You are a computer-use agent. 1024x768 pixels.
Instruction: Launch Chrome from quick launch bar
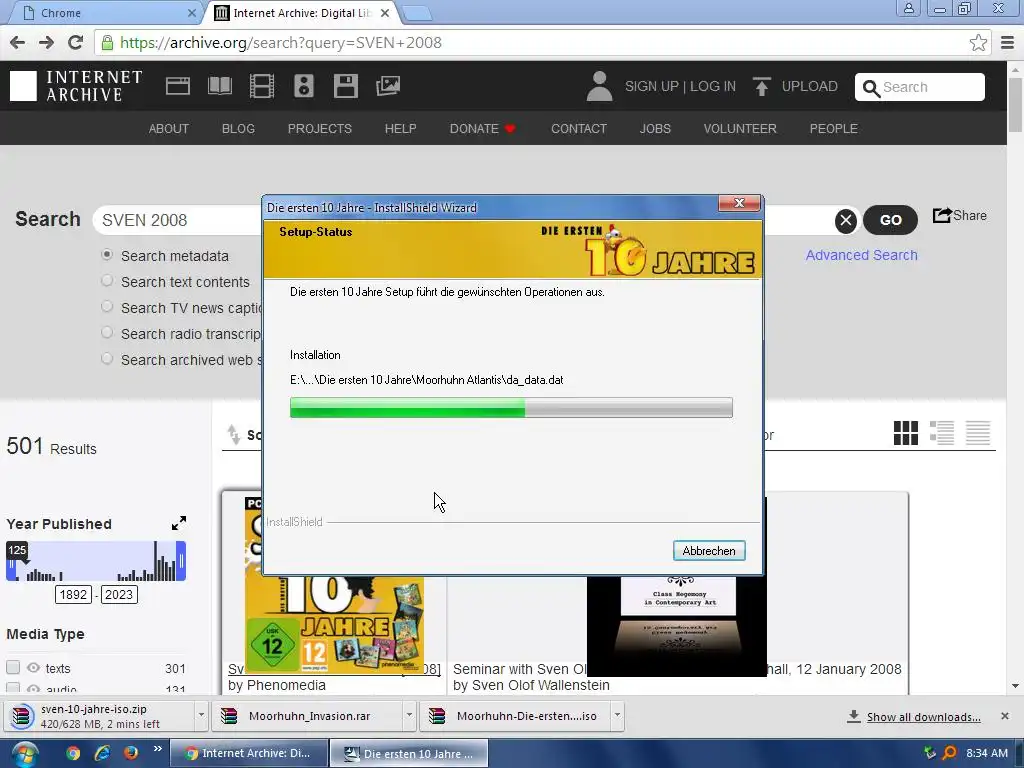click(x=73, y=753)
